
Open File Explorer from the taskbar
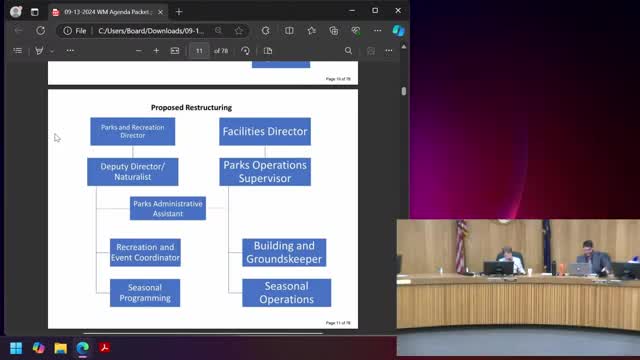click(x=60, y=348)
